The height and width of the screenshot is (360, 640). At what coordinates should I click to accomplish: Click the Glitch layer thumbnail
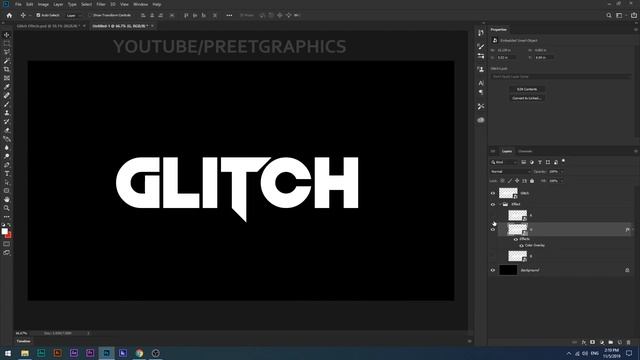click(508, 193)
